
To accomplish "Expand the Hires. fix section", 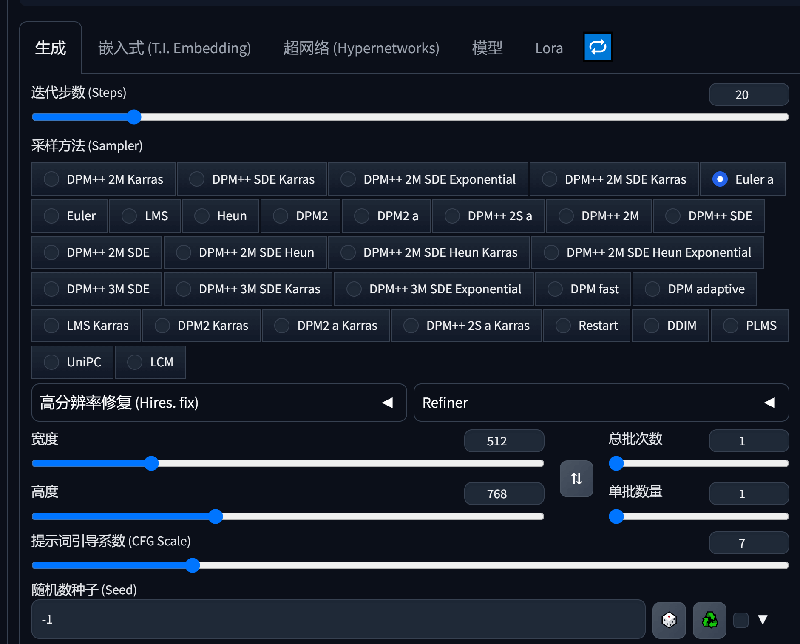I will [x=219, y=403].
